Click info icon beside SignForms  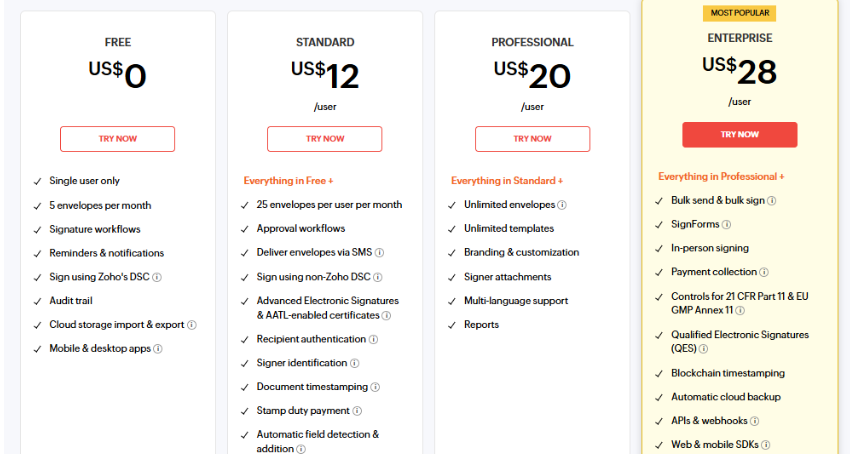coord(727,225)
